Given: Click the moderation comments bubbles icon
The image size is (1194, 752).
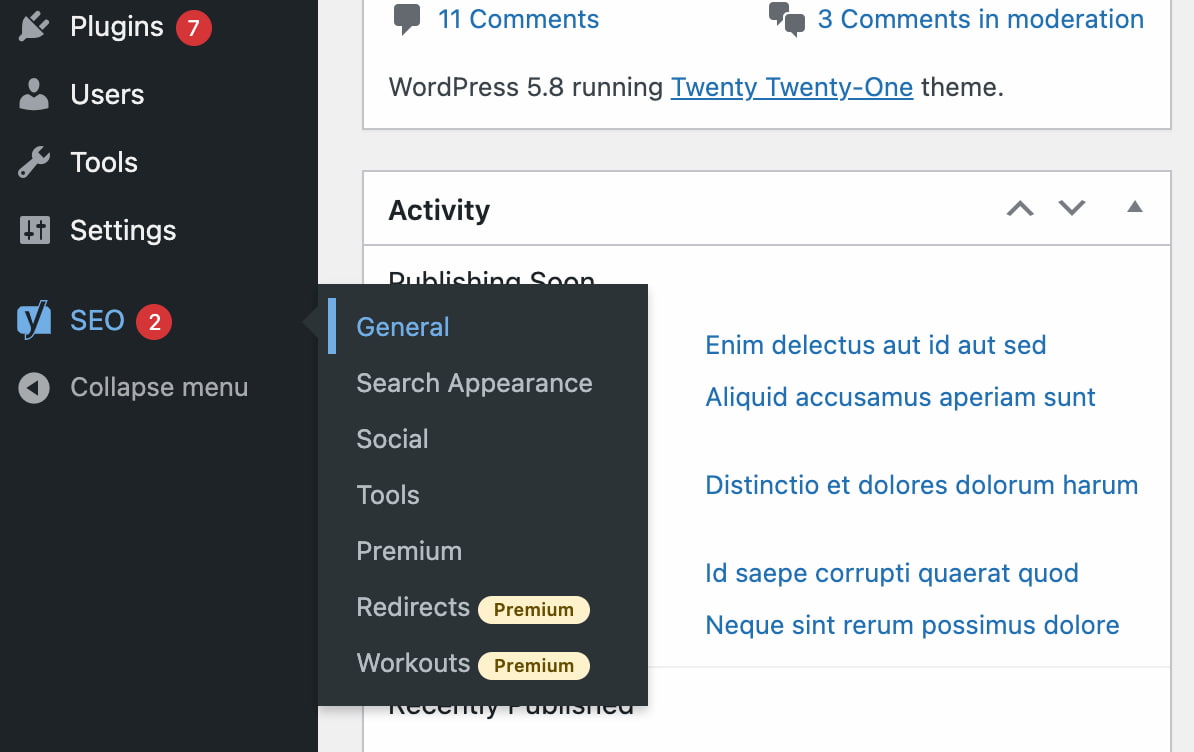Looking at the screenshot, I should click(787, 19).
